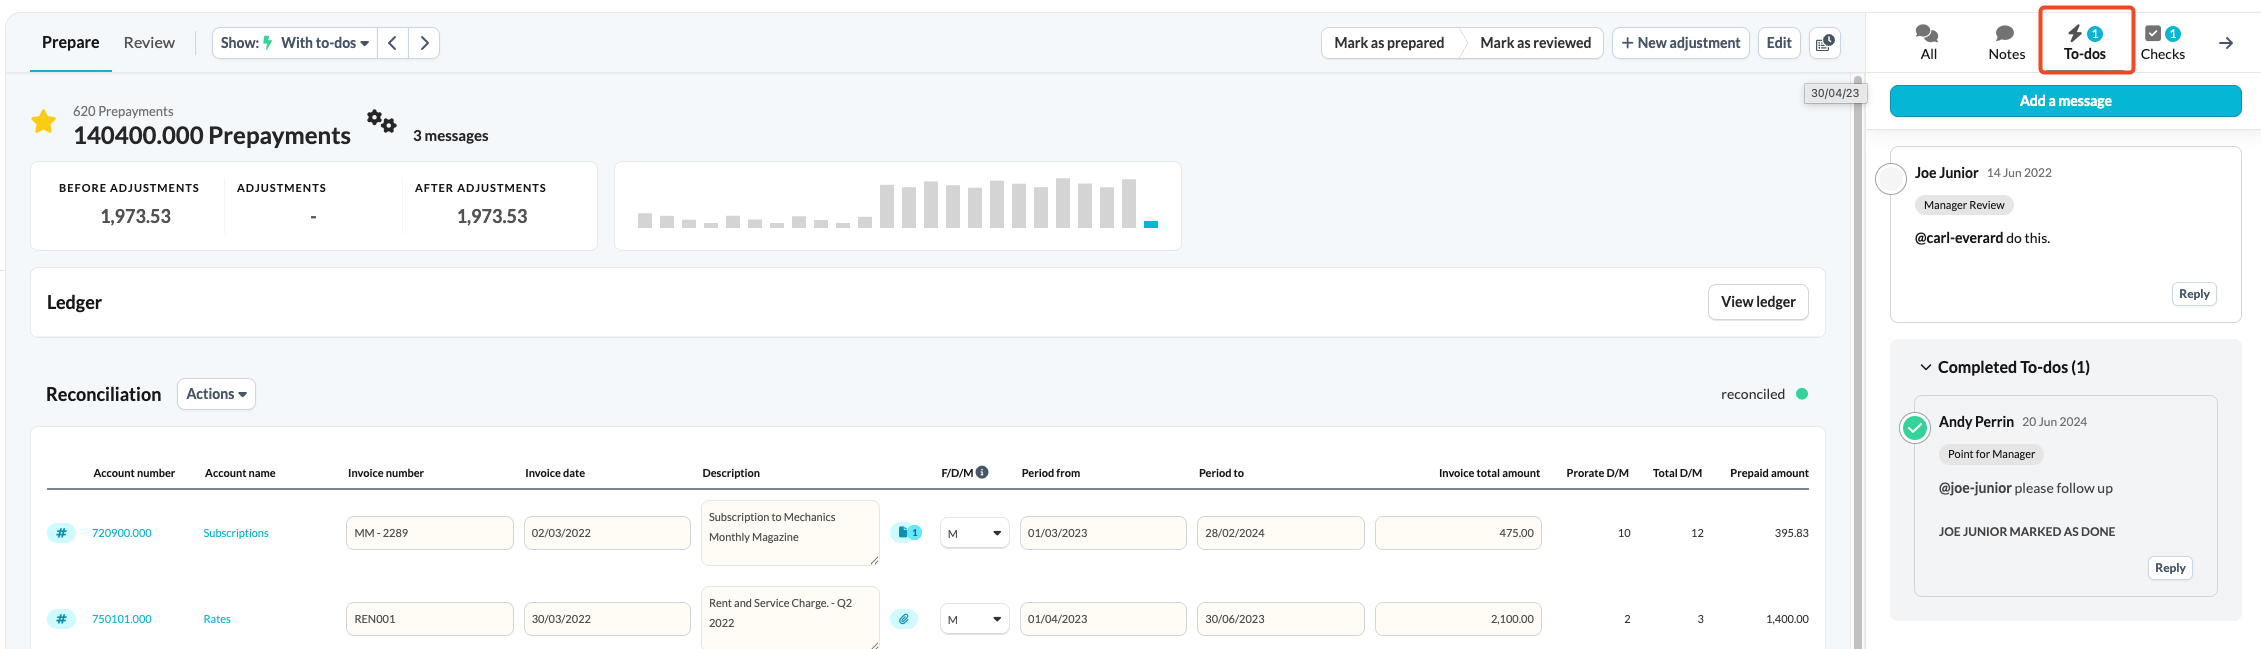
Task: Click the yellow favorite star for Prepayments
Action: [x=43, y=122]
